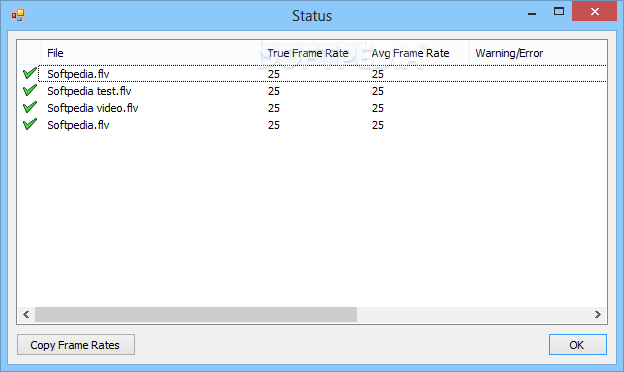Confirm with the OK button
624x372 pixels.
pyautogui.click(x=578, y=345)
